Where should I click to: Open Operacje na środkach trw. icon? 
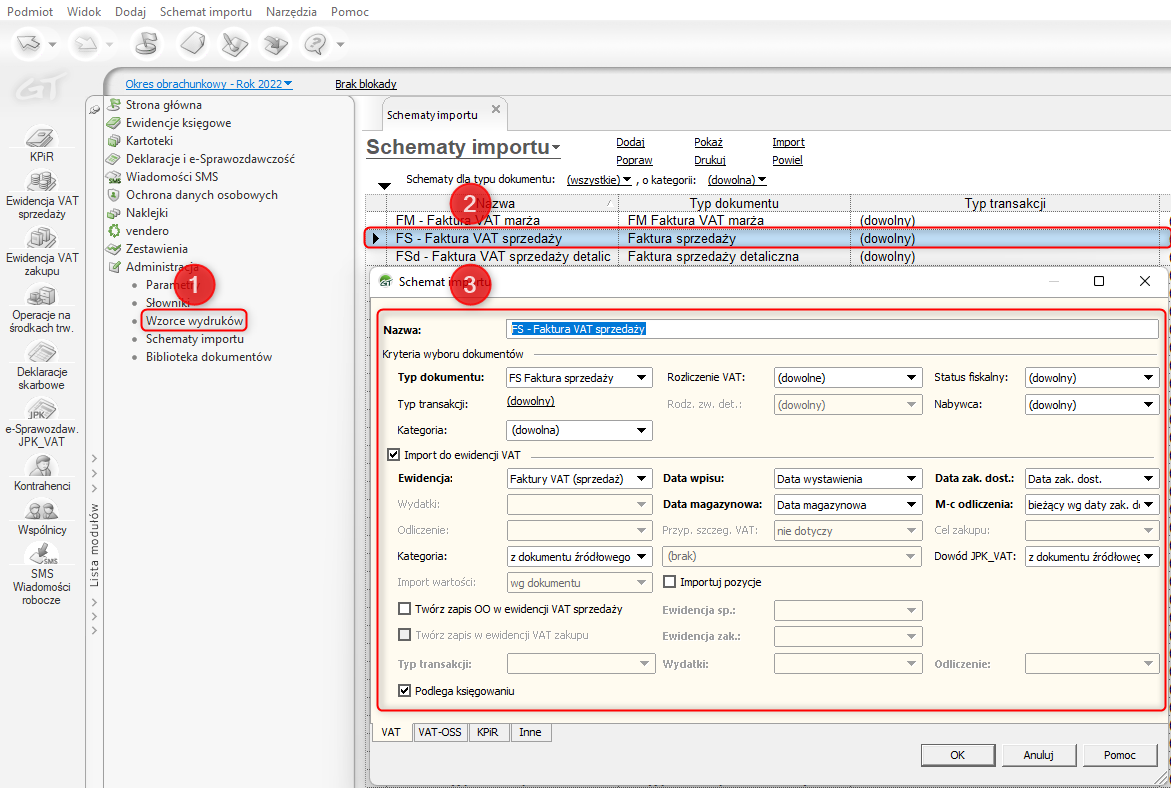[42, 297]
